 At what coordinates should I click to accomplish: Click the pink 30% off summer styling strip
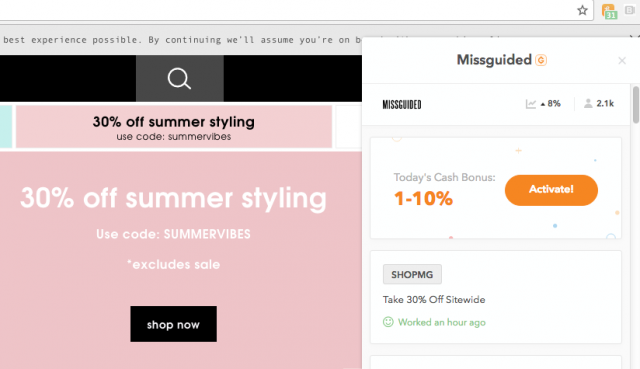pos(174,127)
